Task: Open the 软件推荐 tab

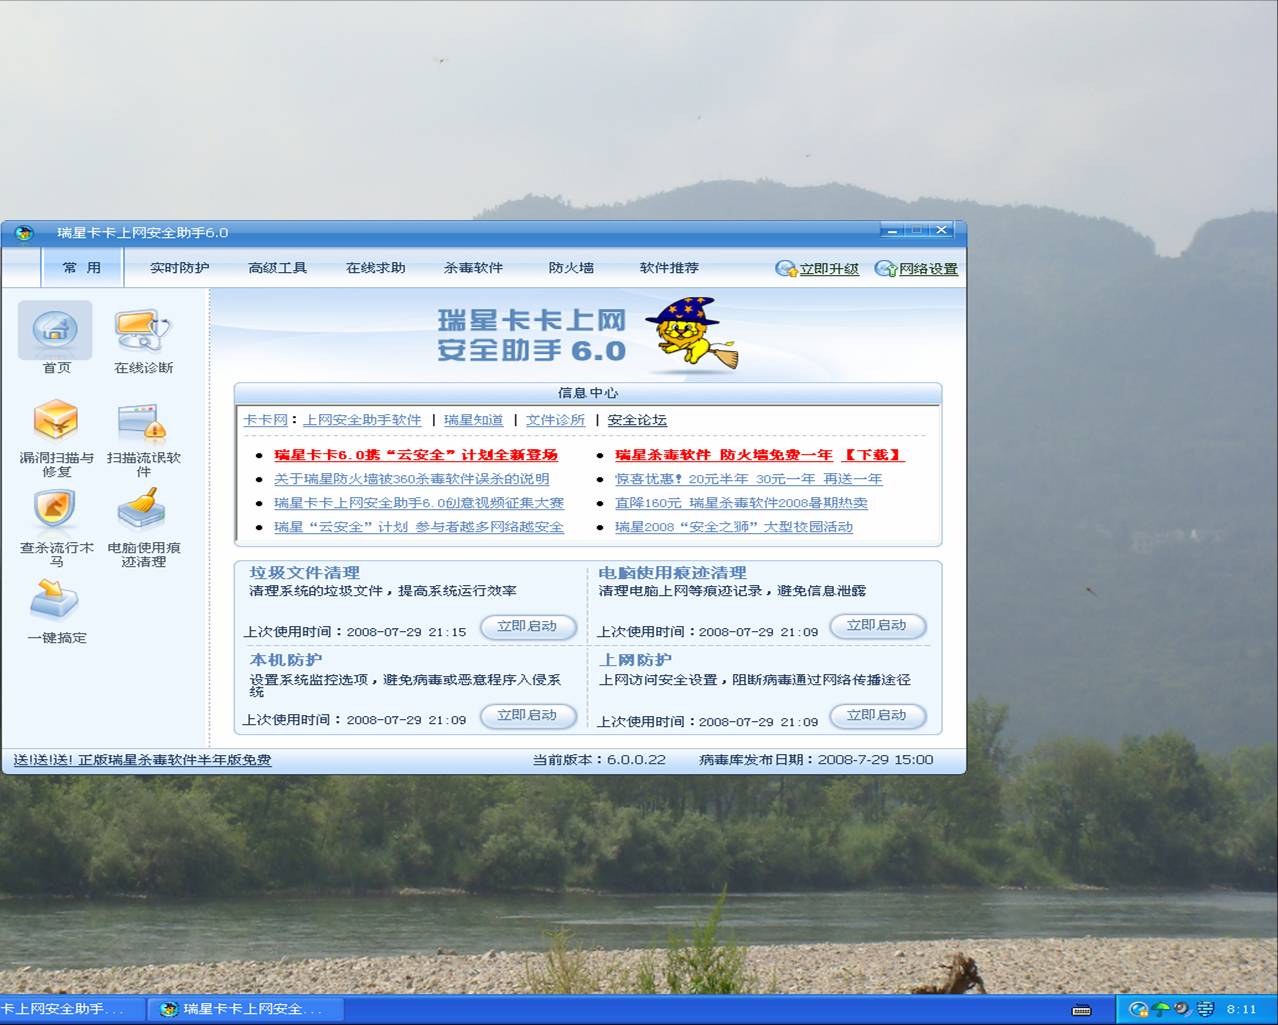Action: (669, 268)
